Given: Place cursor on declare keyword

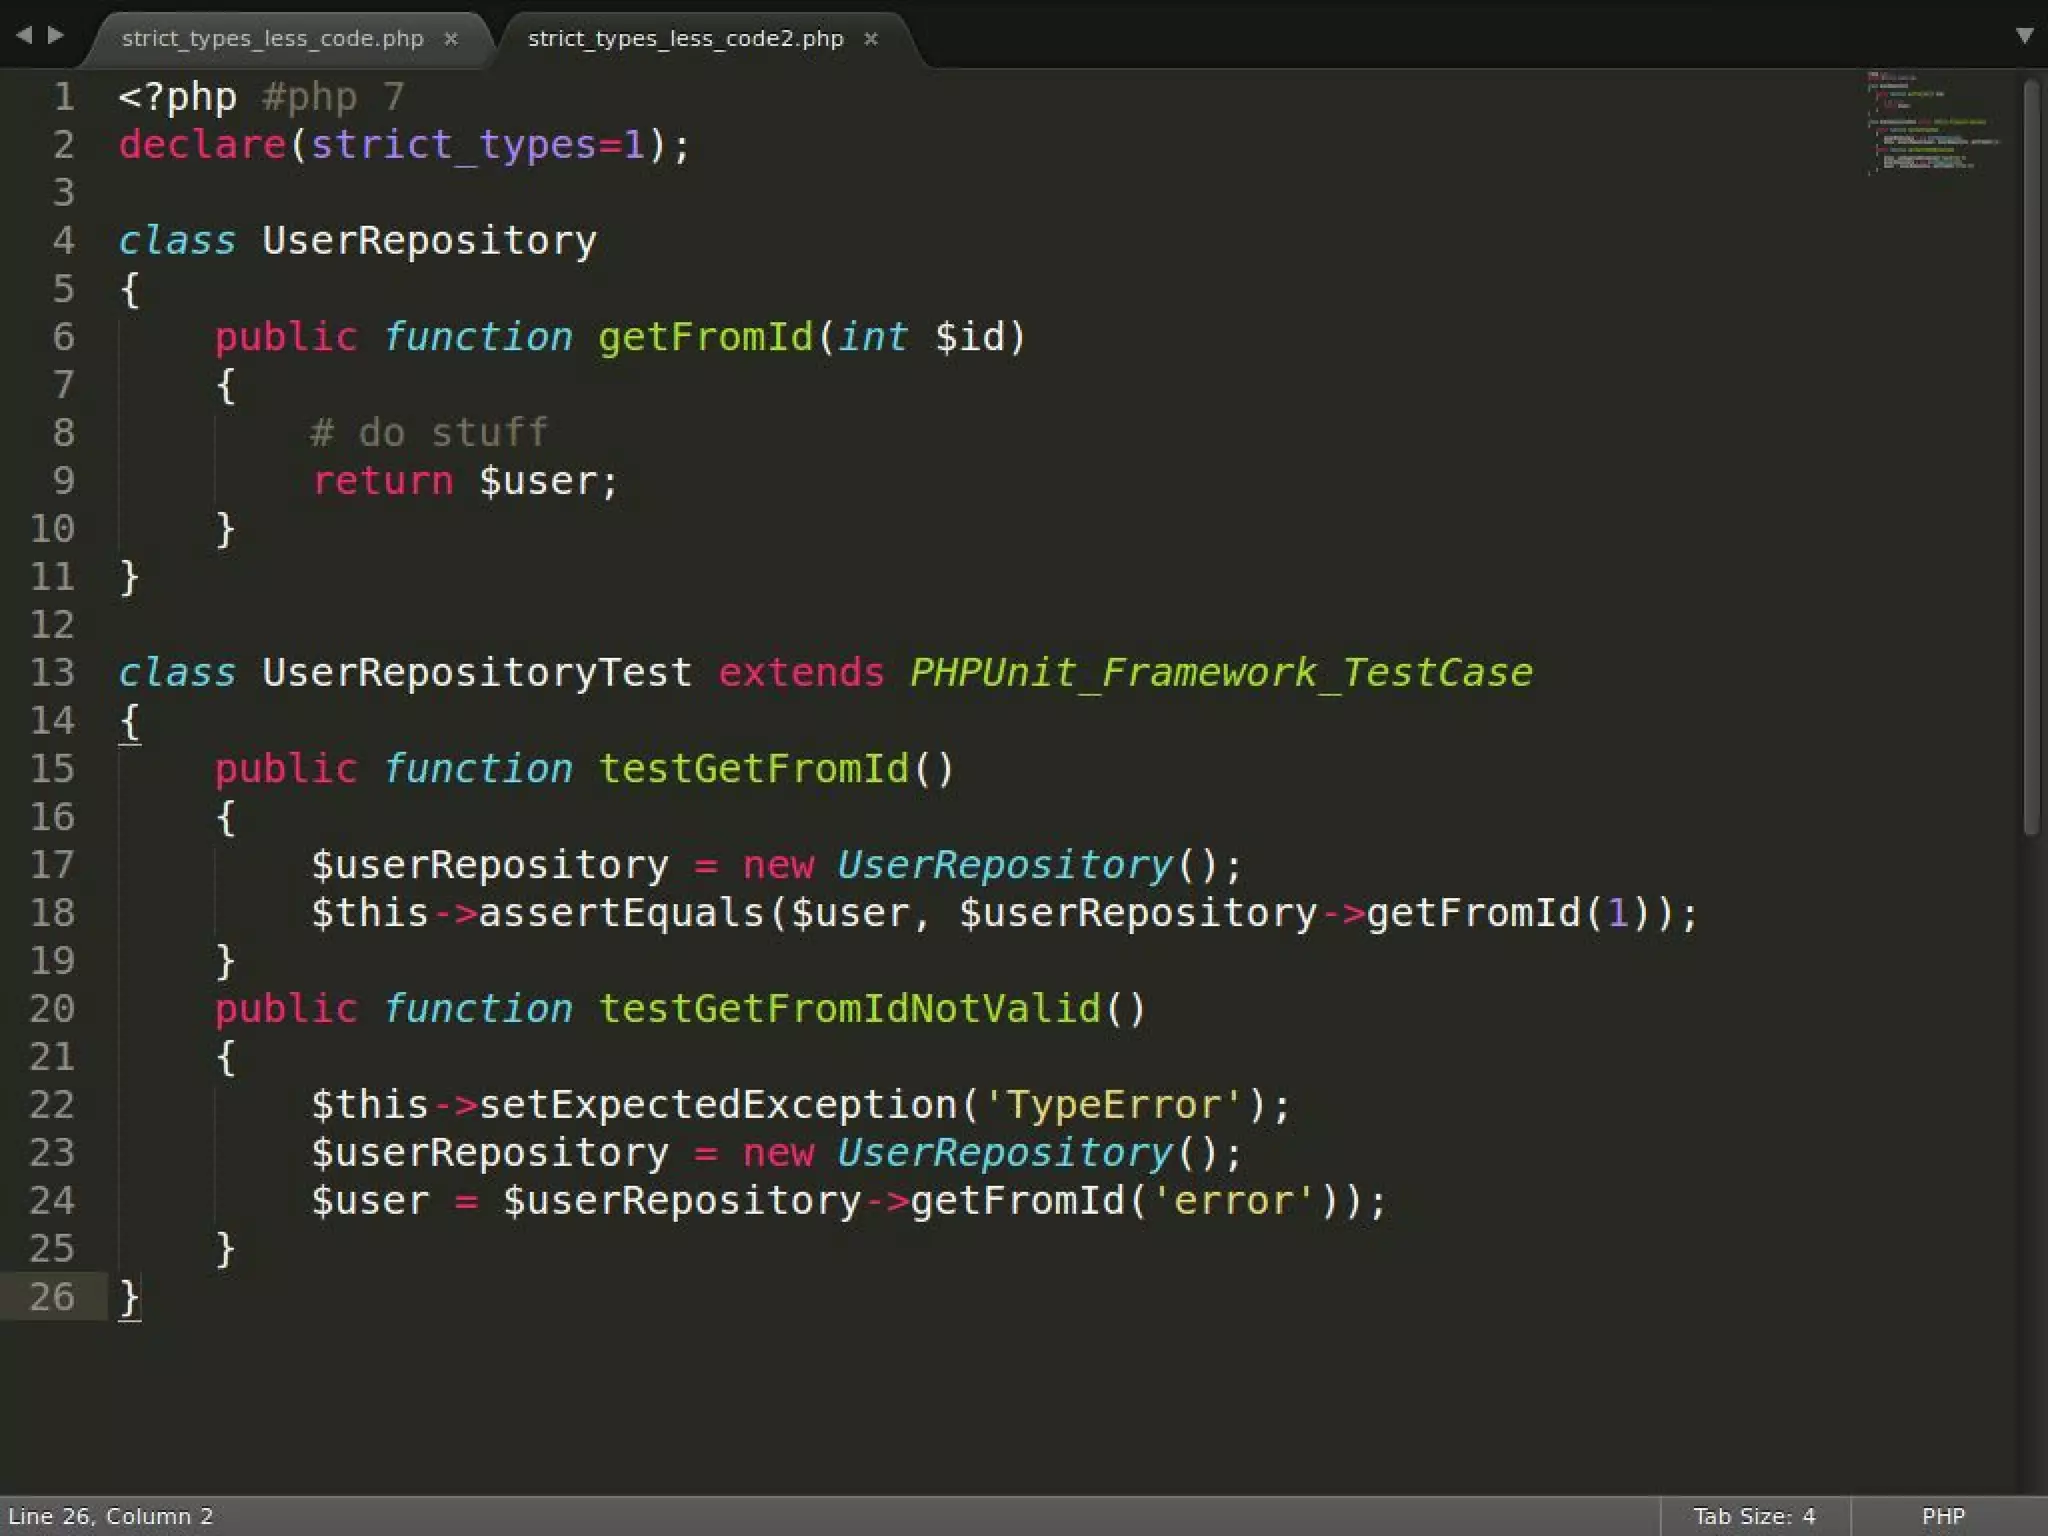Looking at the screenshot, I should click(202, 145).
